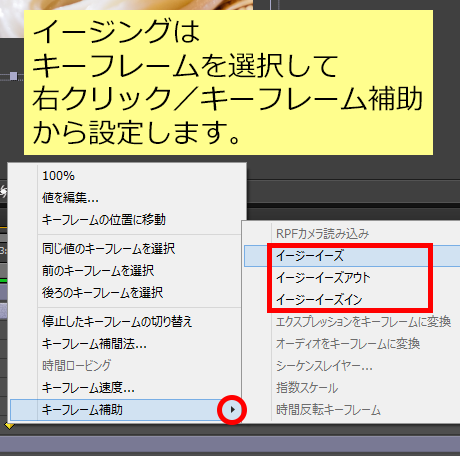Screen dimensions: 460x456
Task: Select 同じ値のキーフレームを選択
Action: coord(126,248)
